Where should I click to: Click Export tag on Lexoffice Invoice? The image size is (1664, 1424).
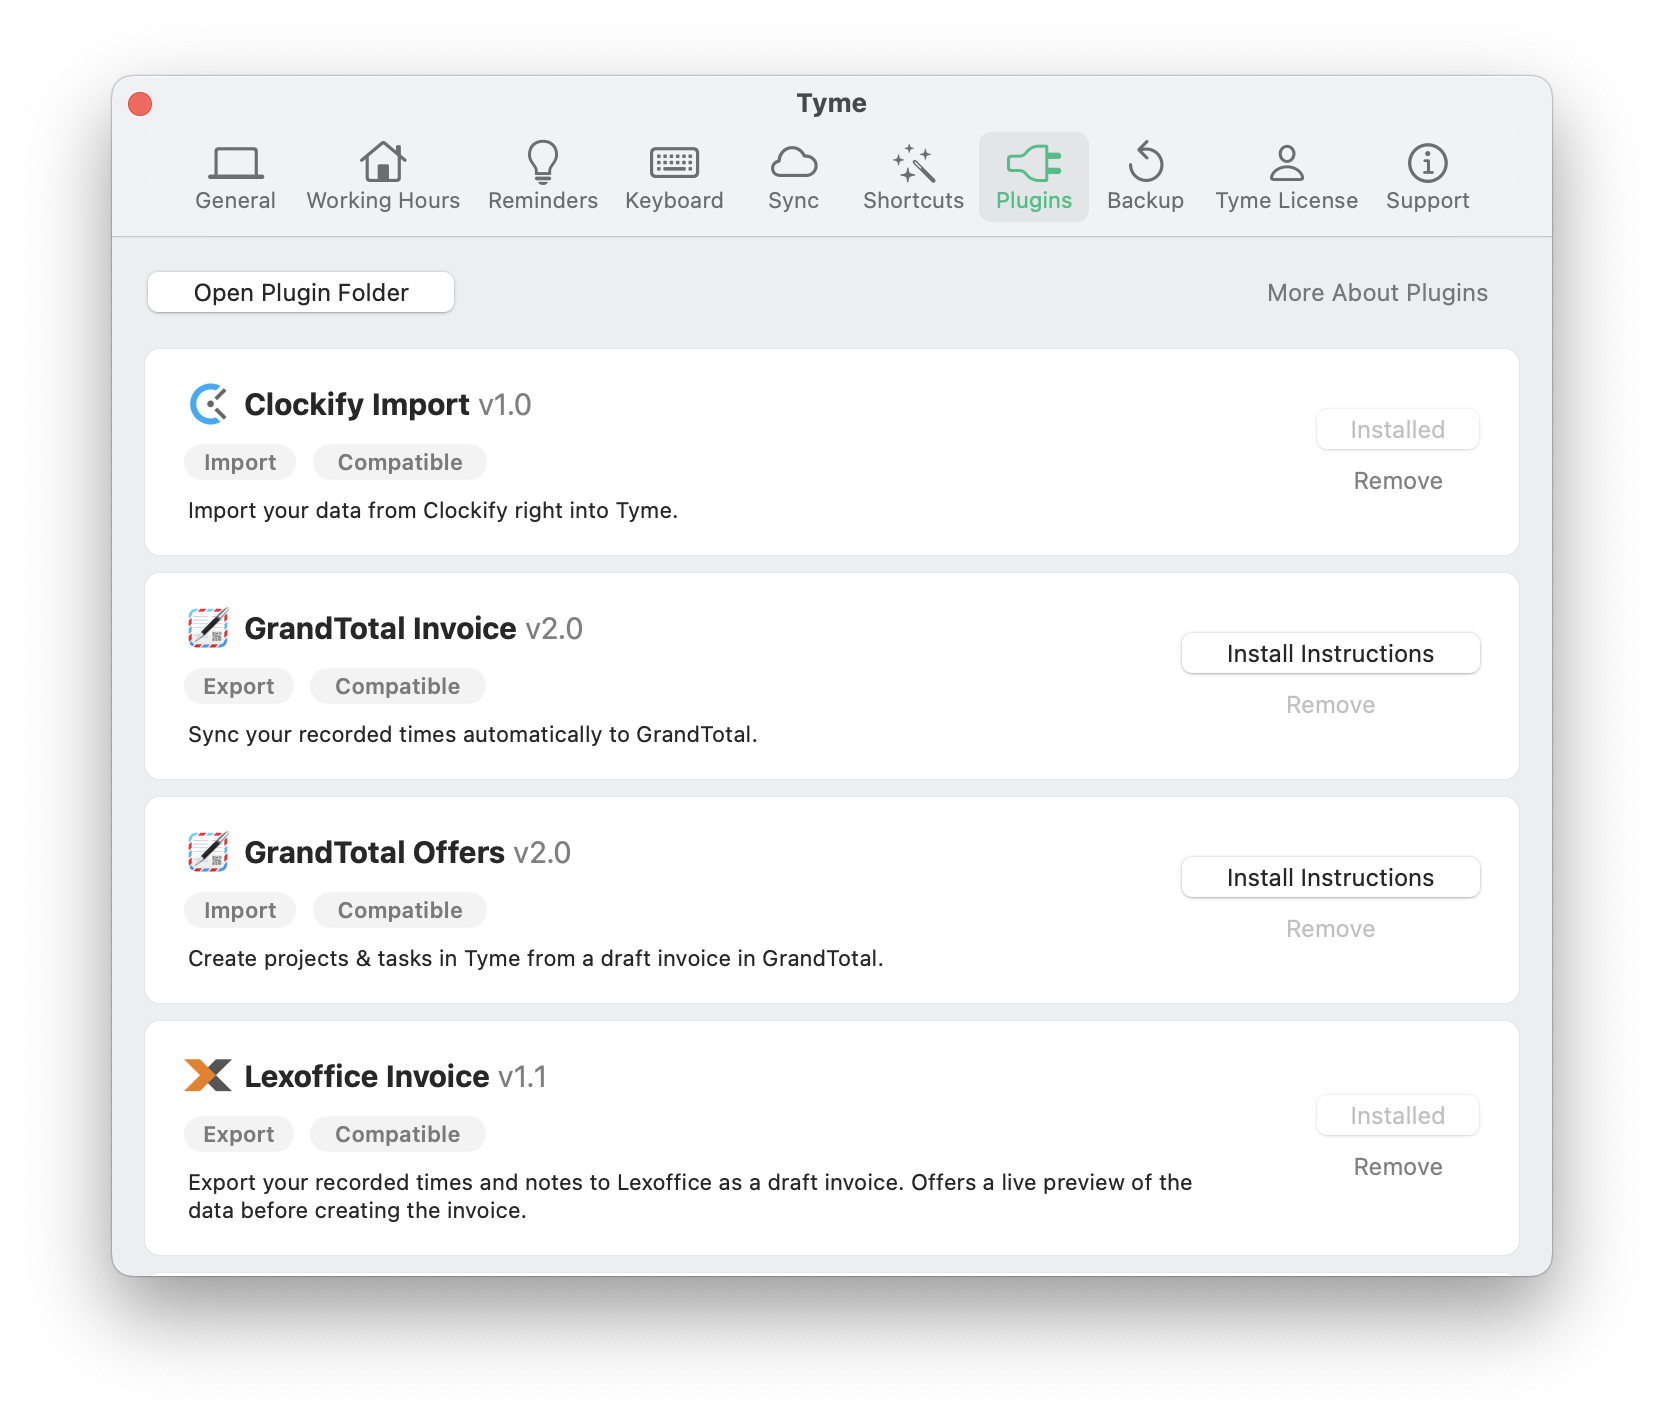click(x=238, y=1134)
